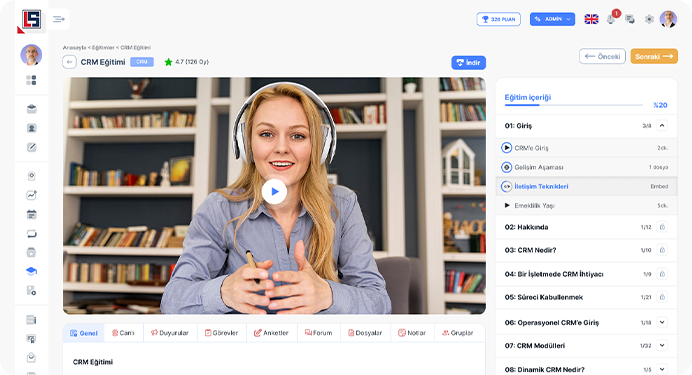Open the graduation cap trainings icon
The height and width of the screenshot is (375, 692).
point(31,271)
